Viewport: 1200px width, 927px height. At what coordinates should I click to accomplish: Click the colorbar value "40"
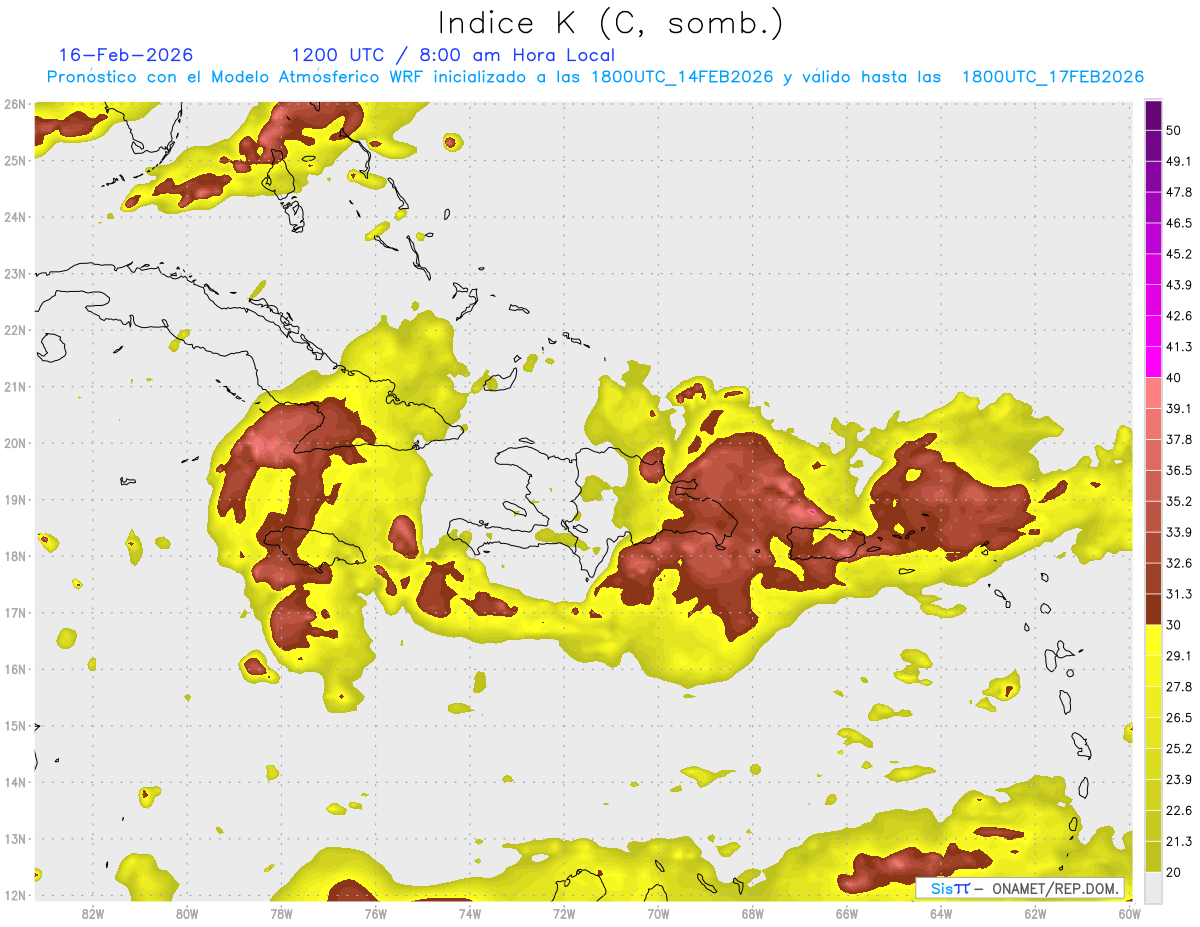coord(1174,378)
